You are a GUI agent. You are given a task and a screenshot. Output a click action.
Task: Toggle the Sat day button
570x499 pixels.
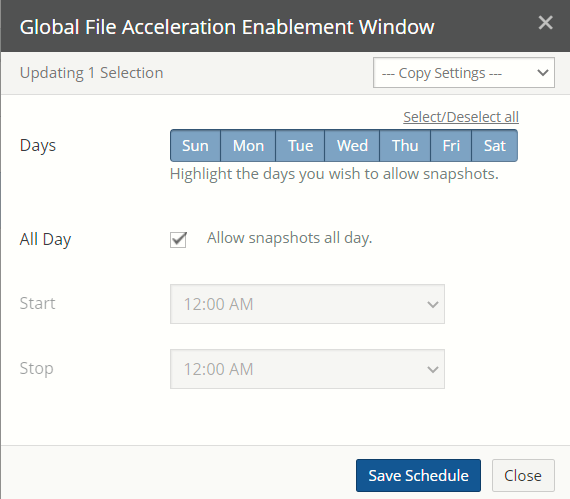tap(495, 146)
